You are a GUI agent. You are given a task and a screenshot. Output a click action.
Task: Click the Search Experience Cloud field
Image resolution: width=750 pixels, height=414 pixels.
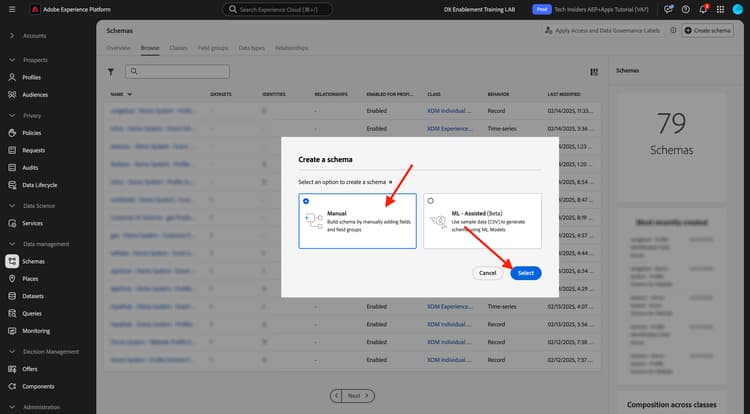pyautogui.click(x=278, y=9)
